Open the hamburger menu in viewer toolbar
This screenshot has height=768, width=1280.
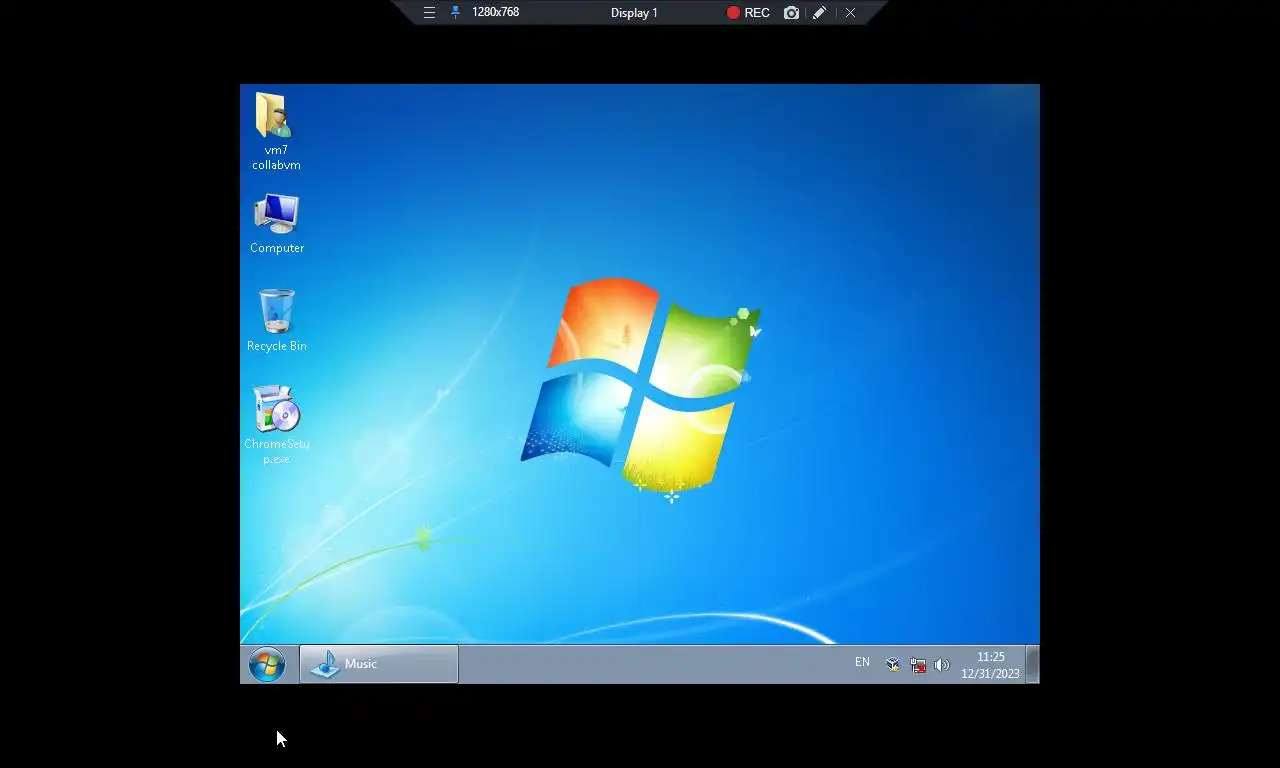[x=429, y=13]
